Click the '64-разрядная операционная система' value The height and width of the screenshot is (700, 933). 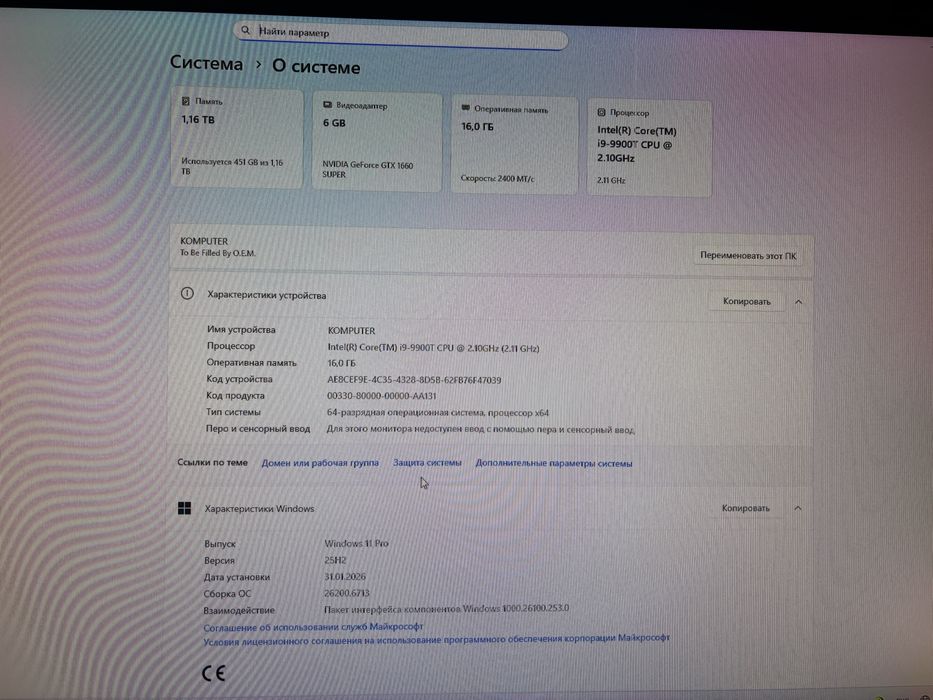click(x=437, y=412)
